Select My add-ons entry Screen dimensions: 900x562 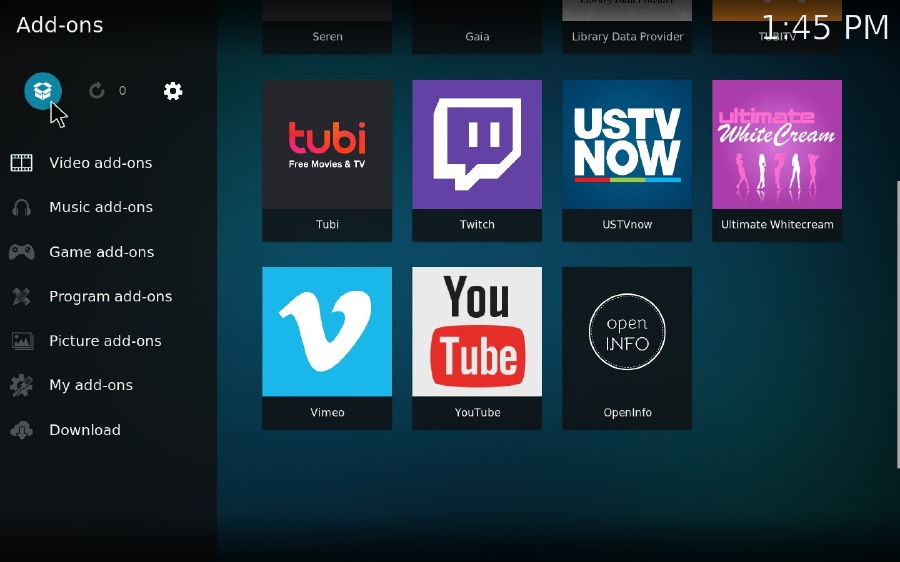click(91, 385)
